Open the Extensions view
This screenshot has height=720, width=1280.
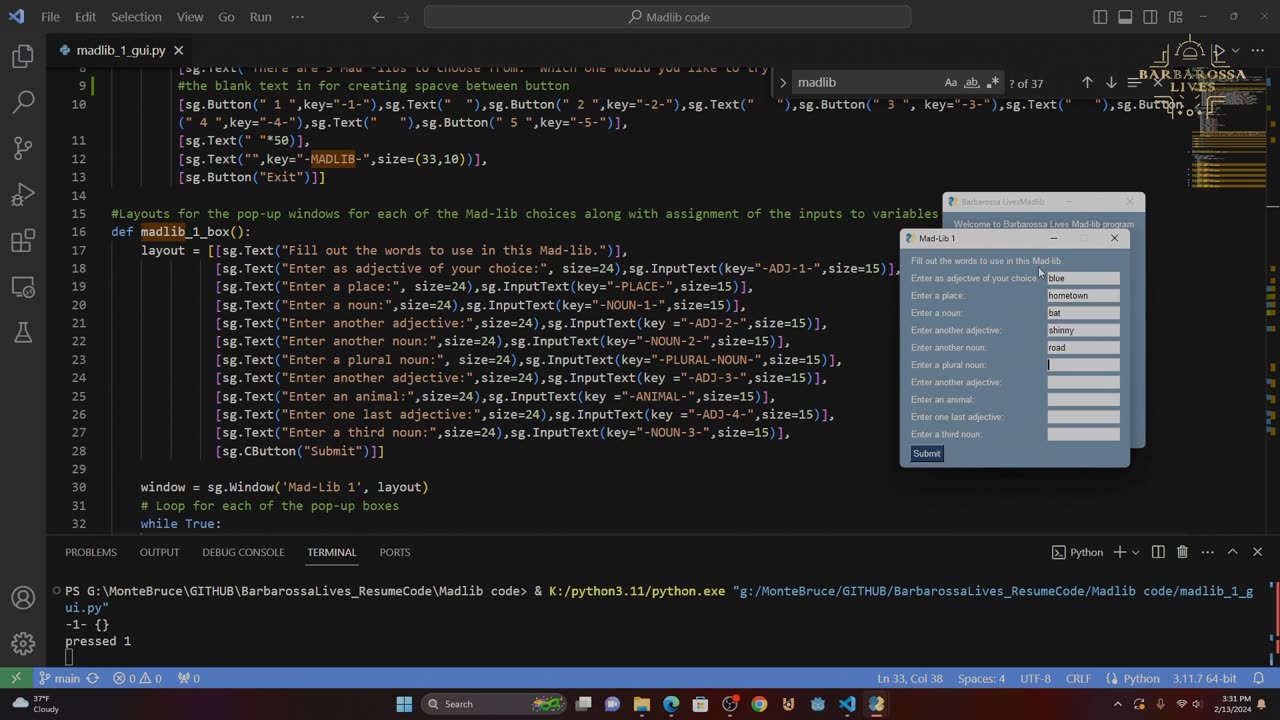tap(23, 241)
